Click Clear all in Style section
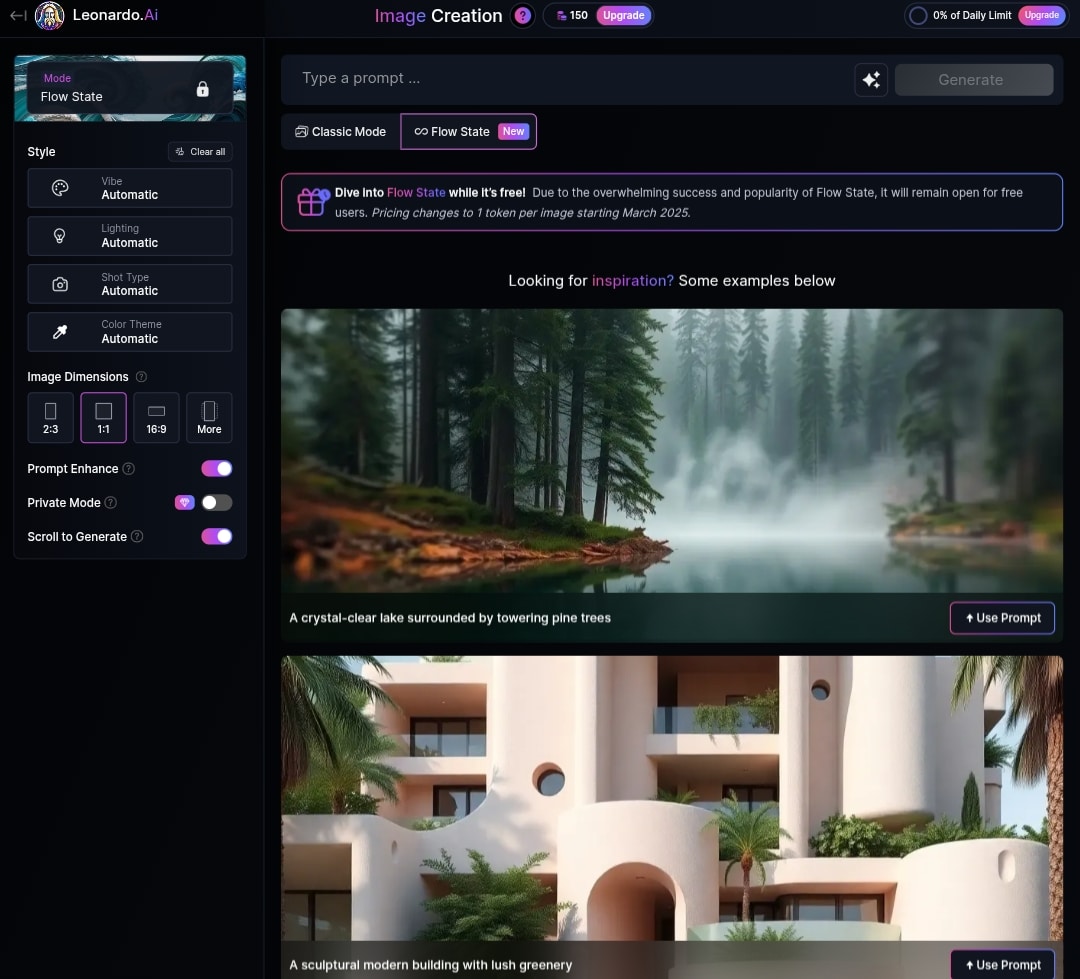This screenshot has width=1080, height=979. [200, 152]
